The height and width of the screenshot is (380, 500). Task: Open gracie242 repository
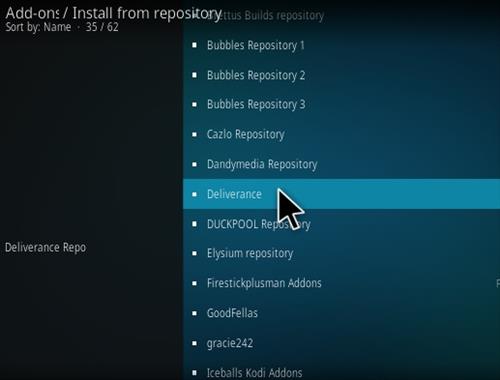pos(341,343)
